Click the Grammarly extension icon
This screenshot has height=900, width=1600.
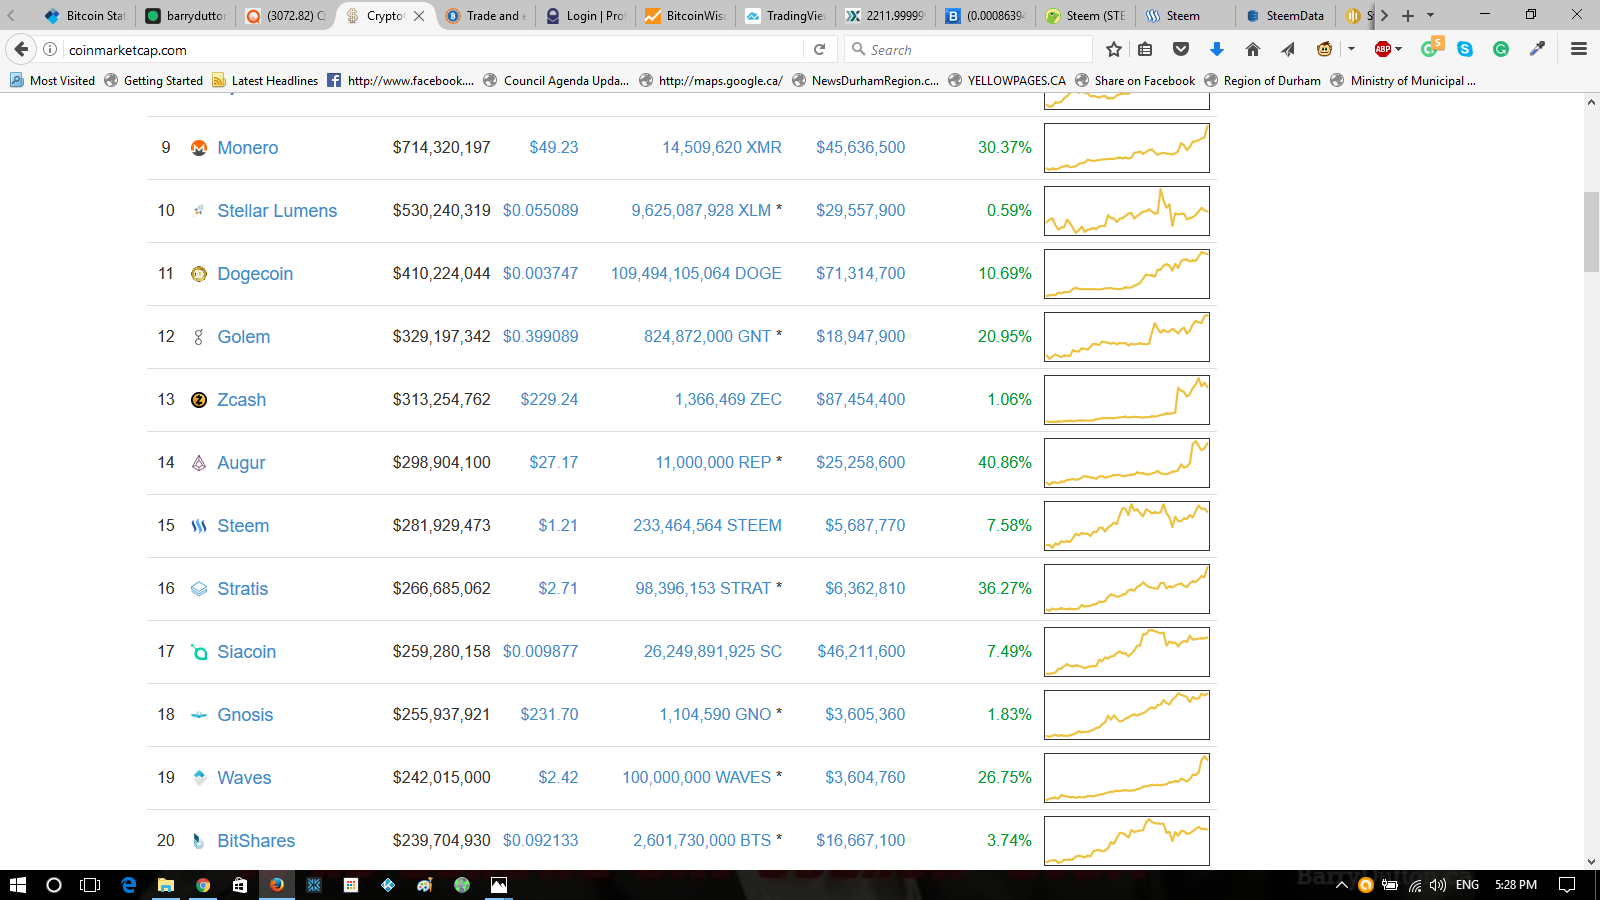(x=1501, y=49)
